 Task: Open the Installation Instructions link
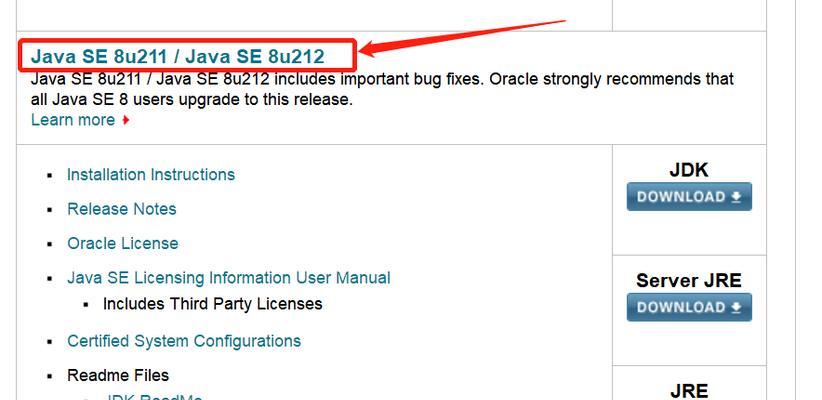coord(151,175)
